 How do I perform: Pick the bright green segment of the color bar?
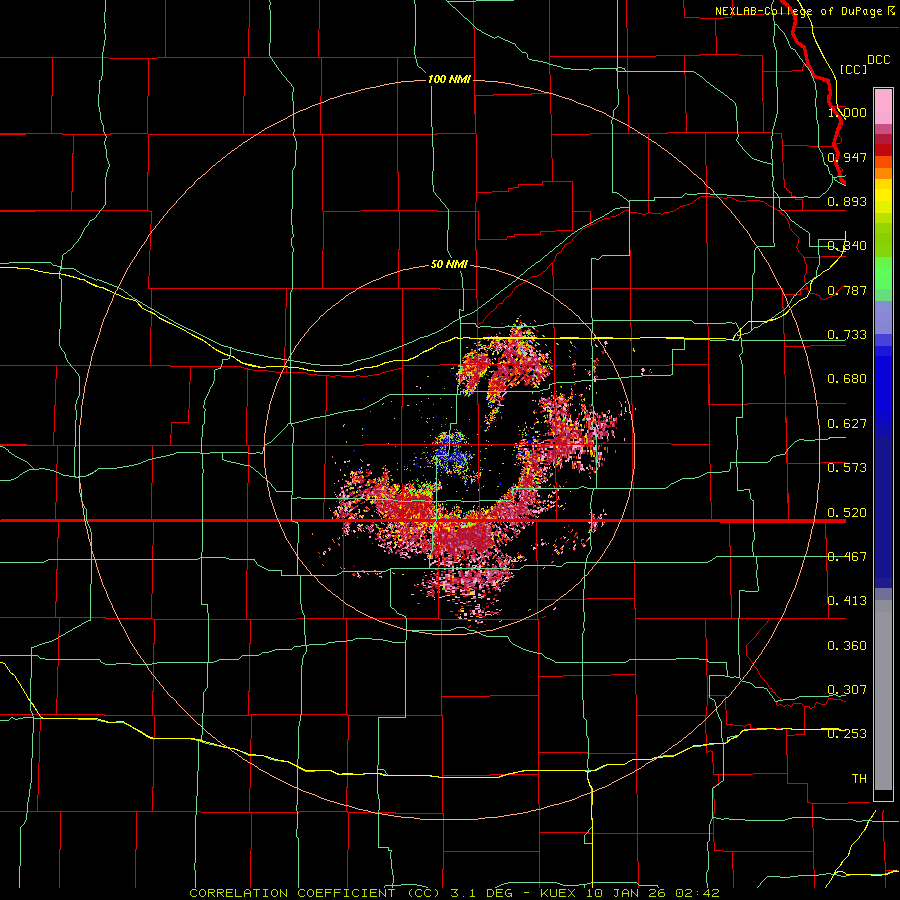(x=883, y=273)
